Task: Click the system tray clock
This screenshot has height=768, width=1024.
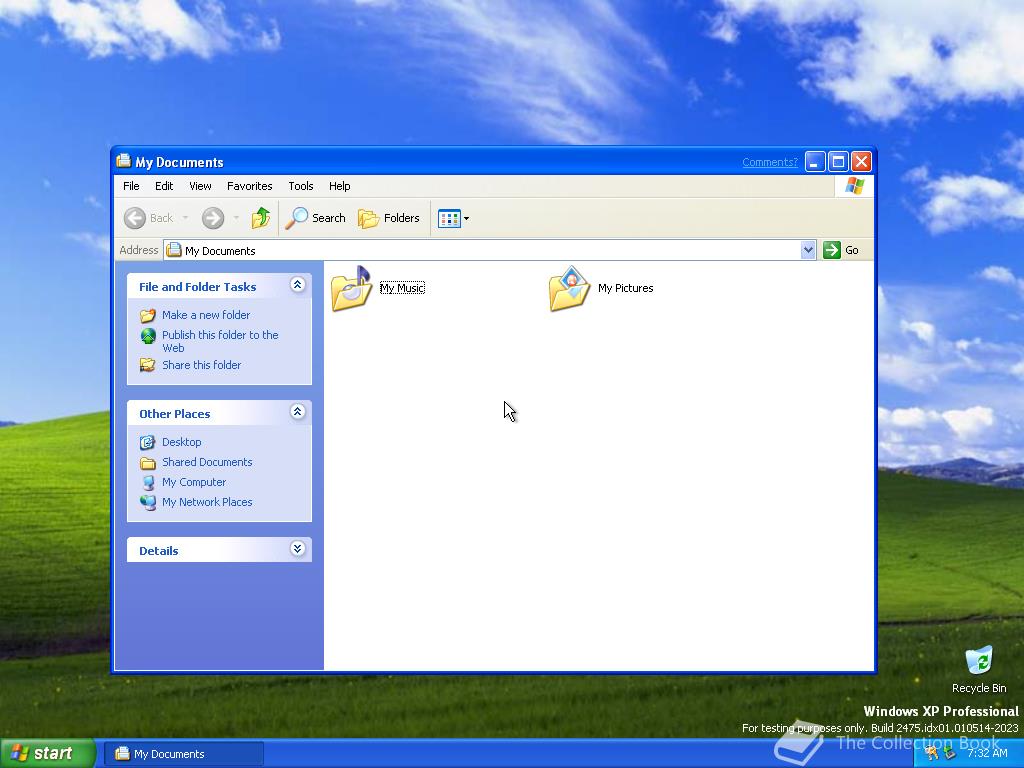Action: point(987,754)
